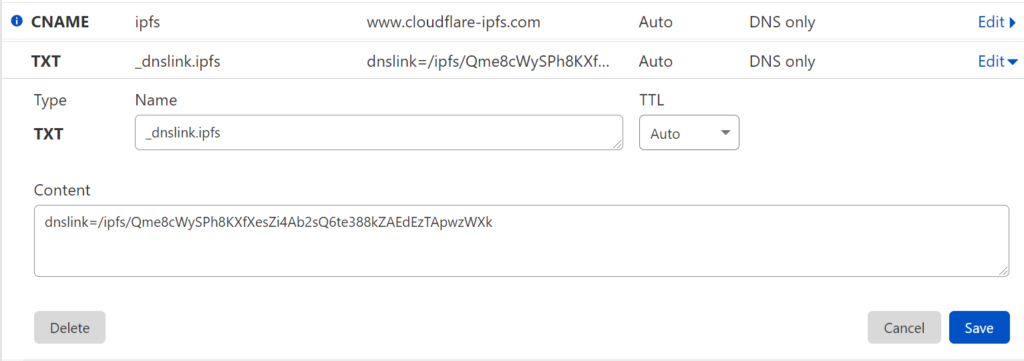Click inside the Content text area

[521, 241]
